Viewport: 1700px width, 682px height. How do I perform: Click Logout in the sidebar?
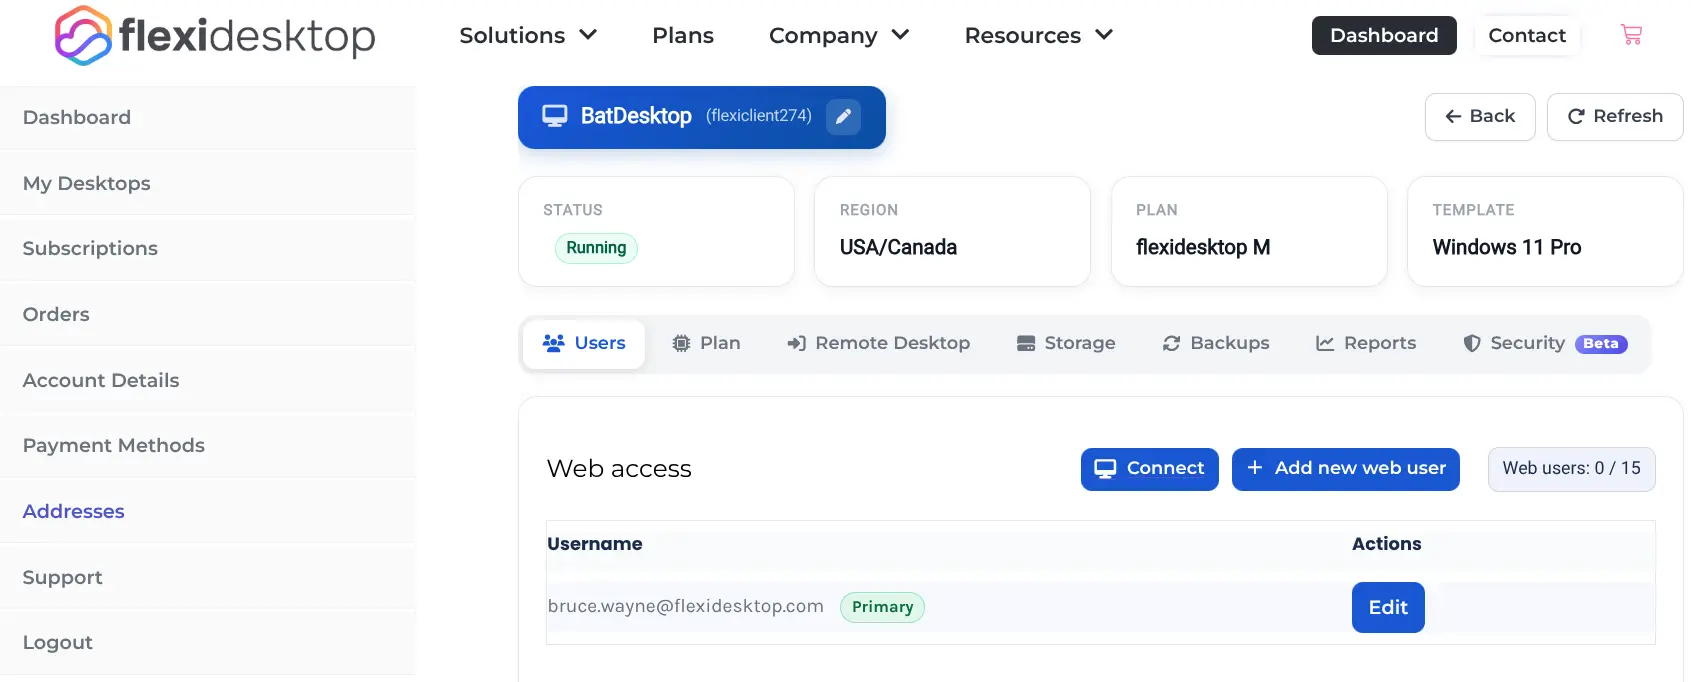pos(208,642)
